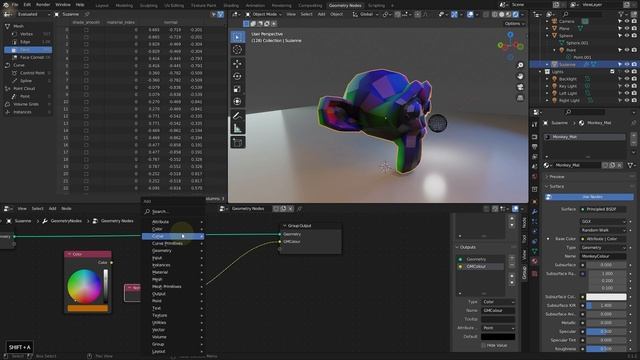Select rendered viewport shading sphere icon
Image resolution: width=640 pixels, height=360 pixels.
point(516,14)
